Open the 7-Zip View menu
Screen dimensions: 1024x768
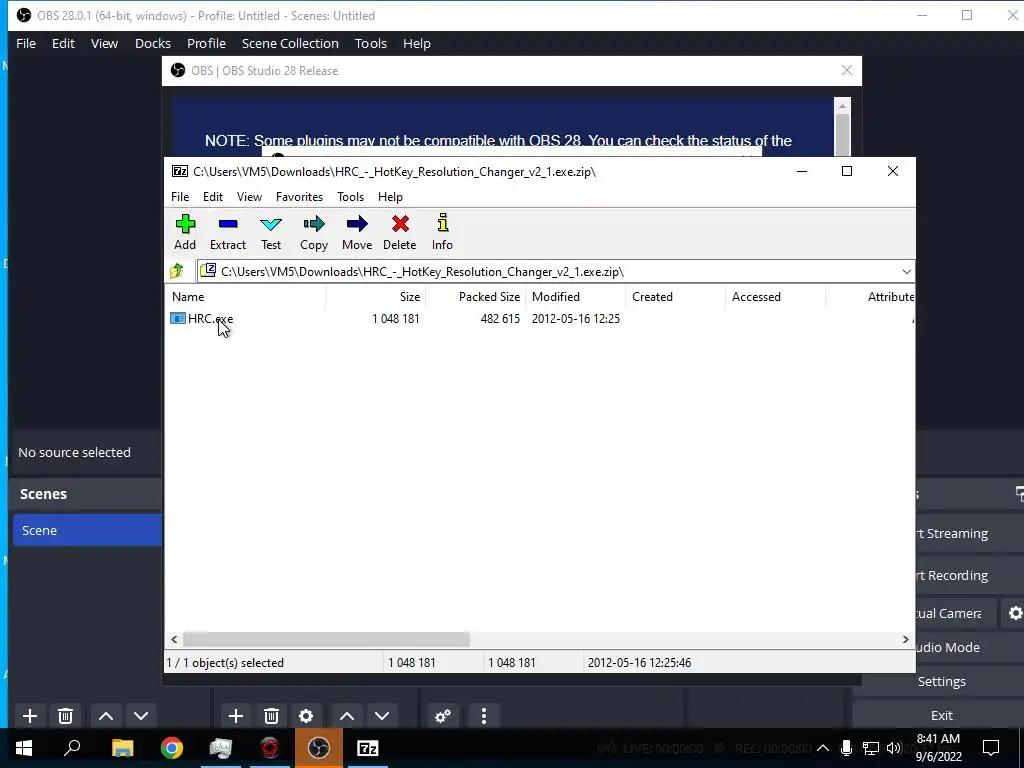[x=249, y=197]
